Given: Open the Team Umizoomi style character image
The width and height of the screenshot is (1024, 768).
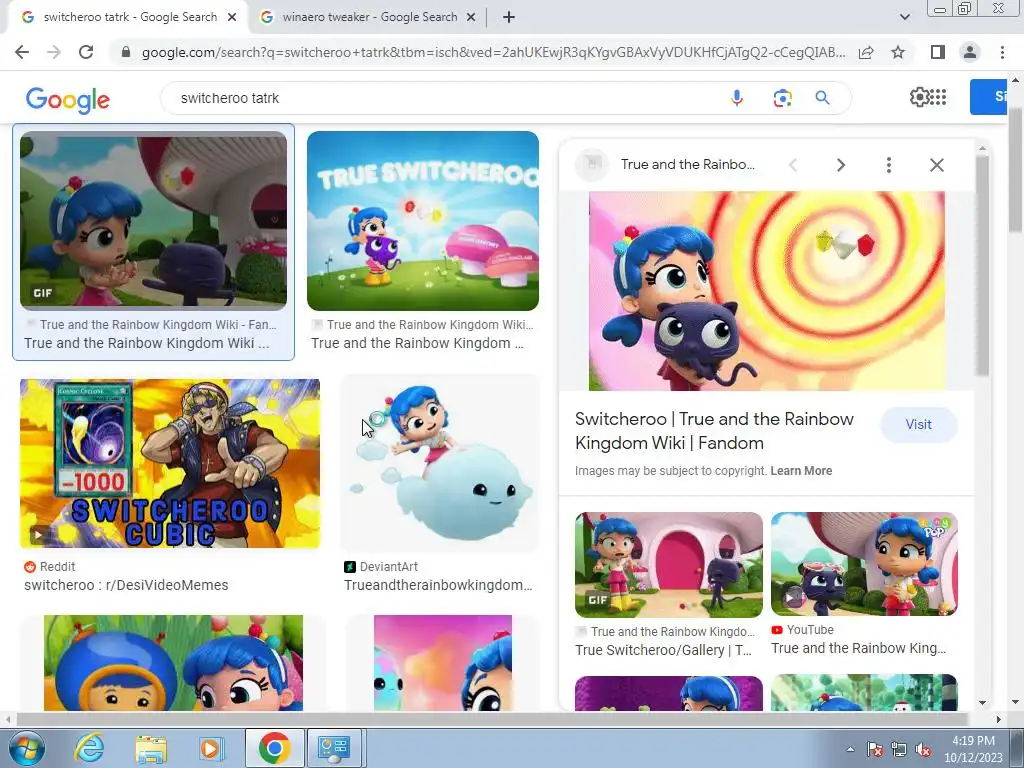Looking at the screenshot, I should tap(173, 663).
